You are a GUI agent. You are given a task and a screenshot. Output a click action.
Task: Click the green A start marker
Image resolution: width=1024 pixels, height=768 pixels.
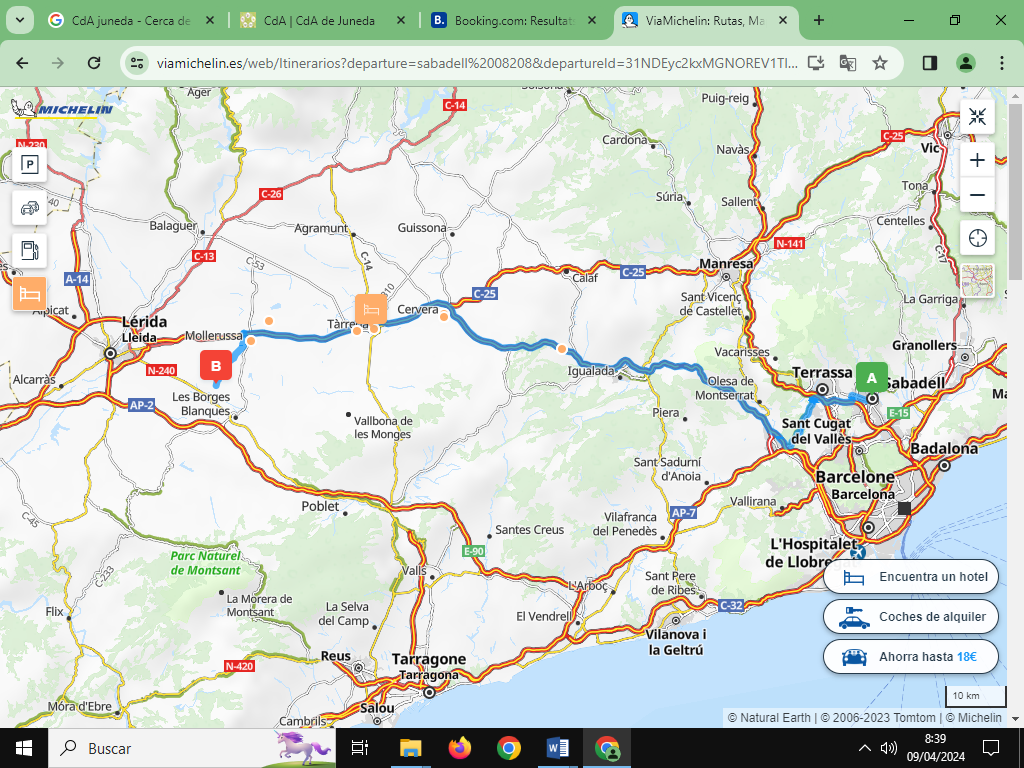pyautogui.click(x=871, y=378)
